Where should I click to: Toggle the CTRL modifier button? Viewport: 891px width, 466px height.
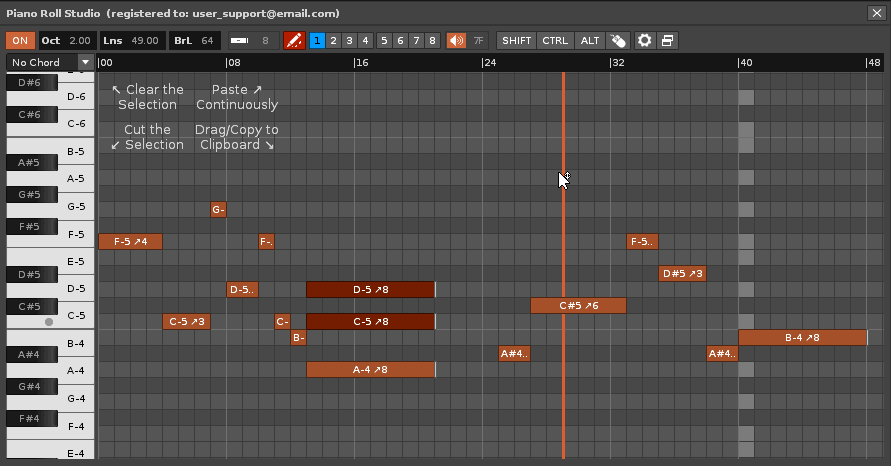(555, 40)
